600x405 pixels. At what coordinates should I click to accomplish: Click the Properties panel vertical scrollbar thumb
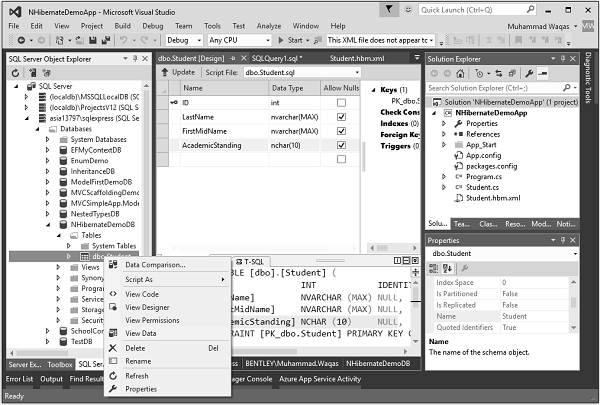click(x=573, y=302)
